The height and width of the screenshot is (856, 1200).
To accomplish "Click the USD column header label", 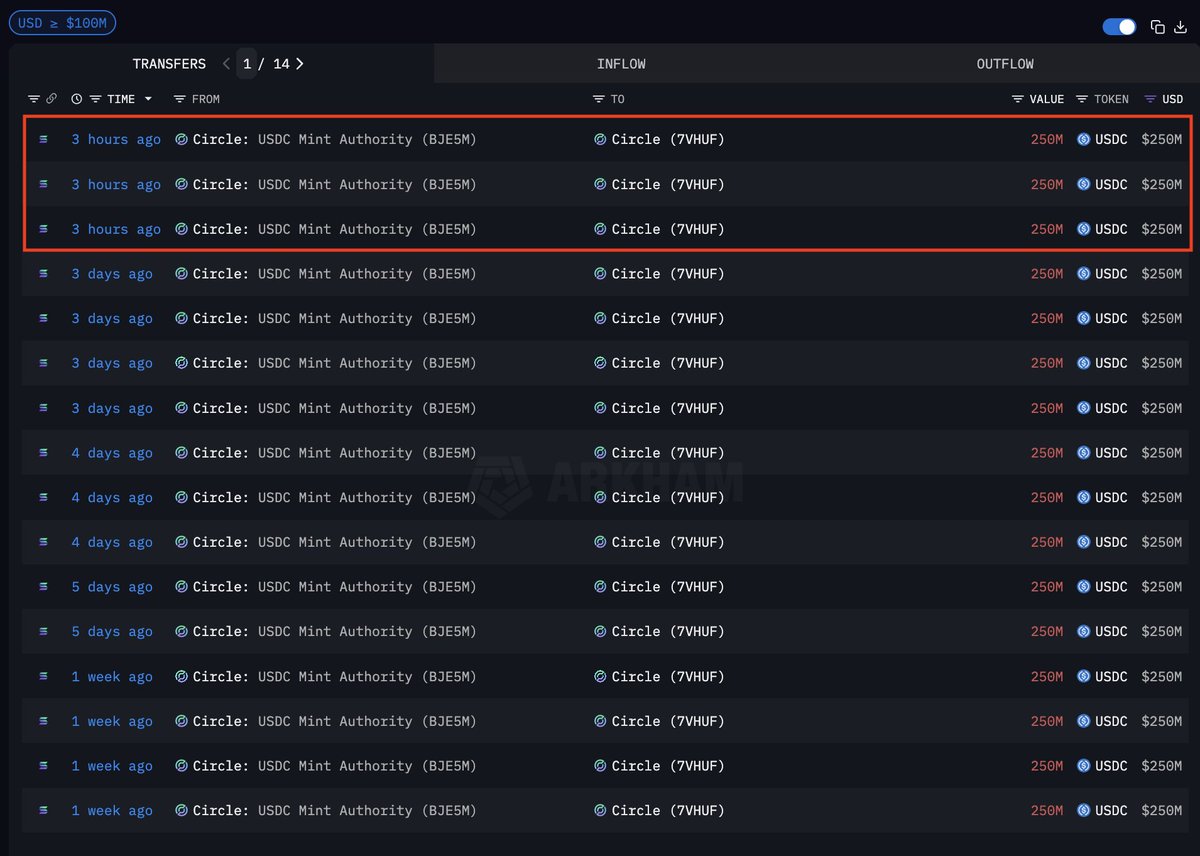I will click(x=1172, y=99).
